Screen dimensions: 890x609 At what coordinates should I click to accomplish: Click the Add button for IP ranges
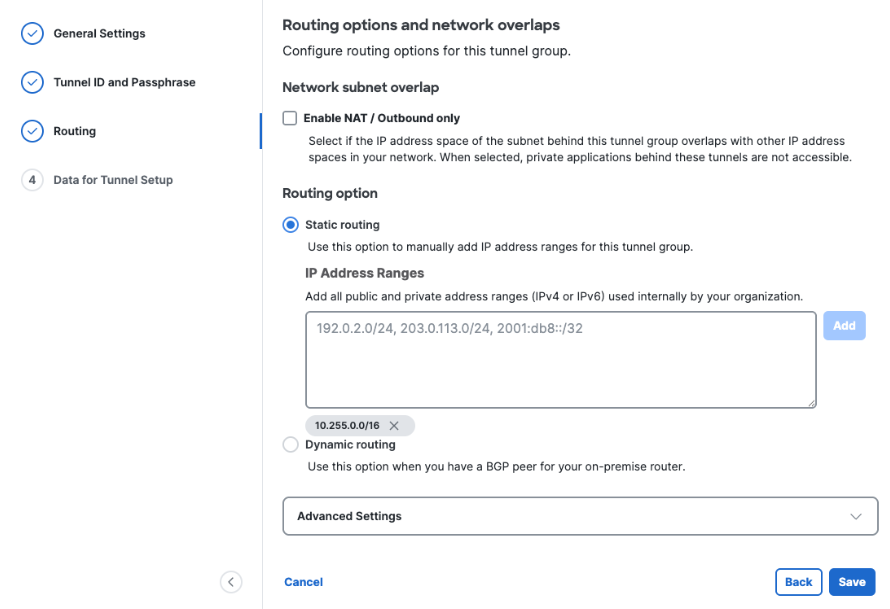click(845, 326)
